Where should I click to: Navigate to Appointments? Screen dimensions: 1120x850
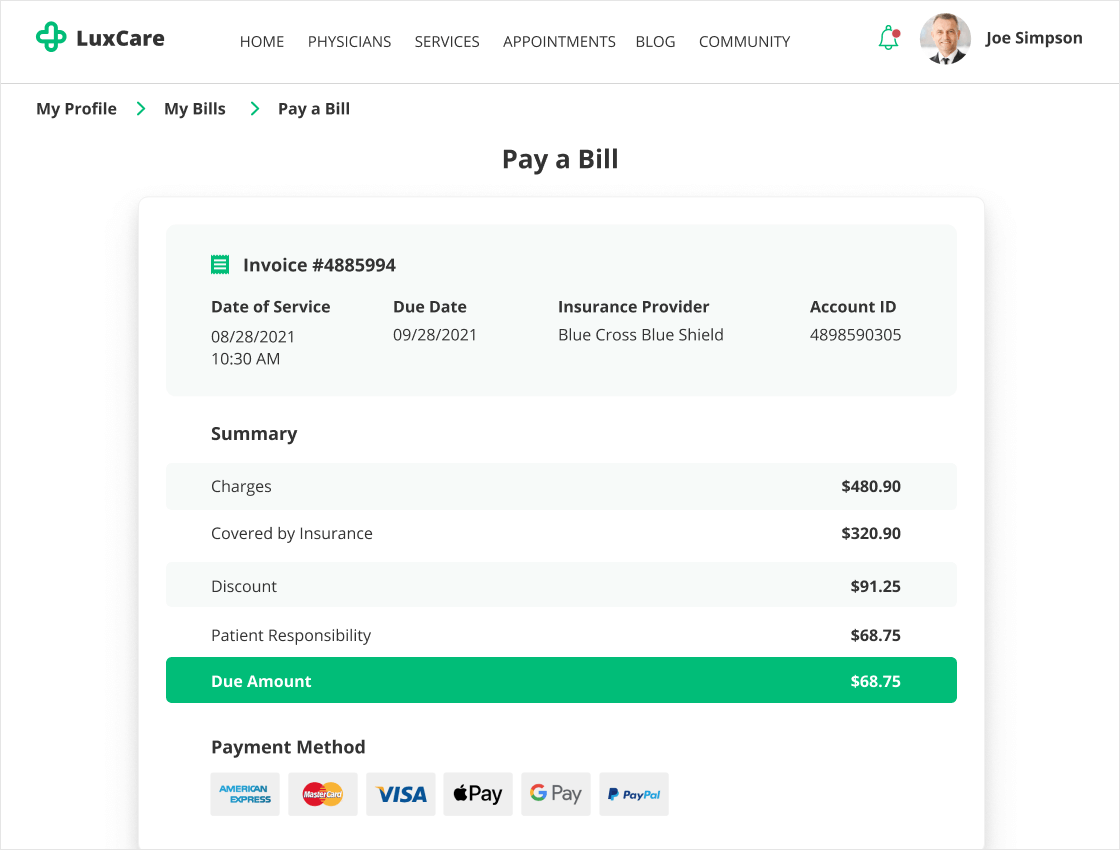(559, 42)
